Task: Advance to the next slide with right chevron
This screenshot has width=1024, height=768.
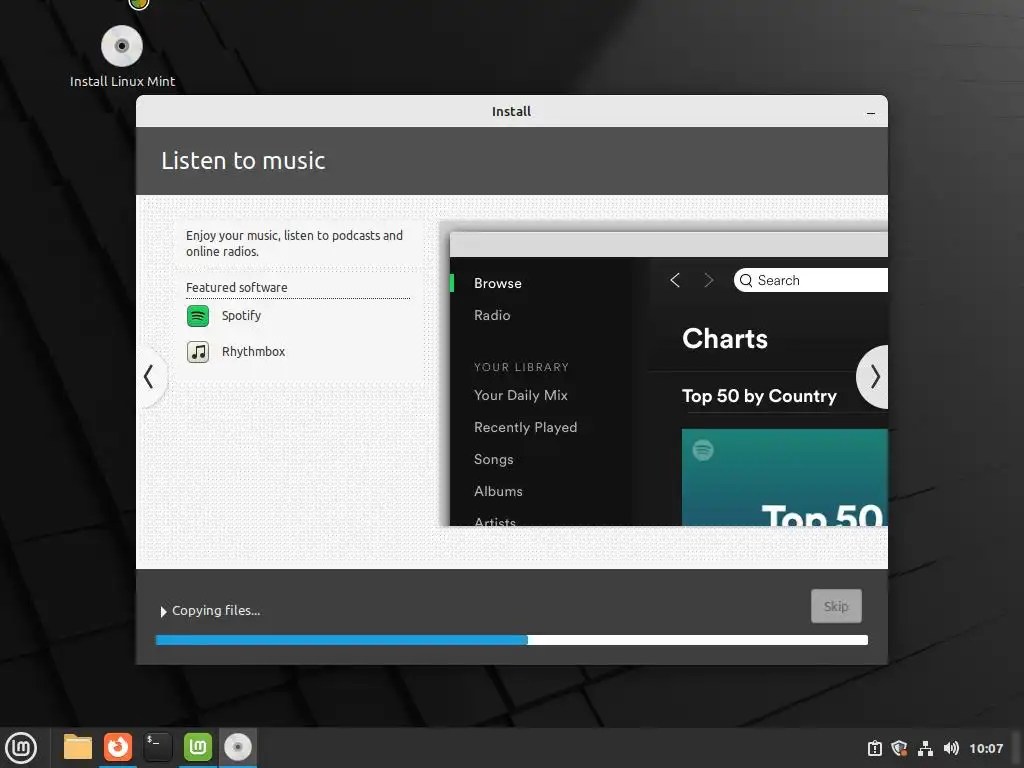Action: coord(874,377)
